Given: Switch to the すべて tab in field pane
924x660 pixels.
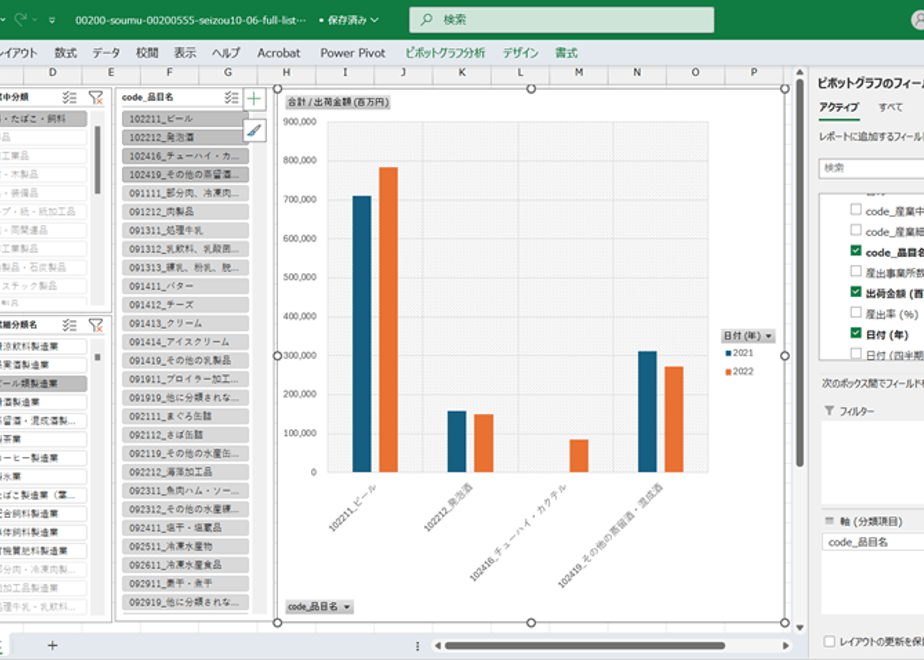Looking at the screenshot, I should 890,107.
